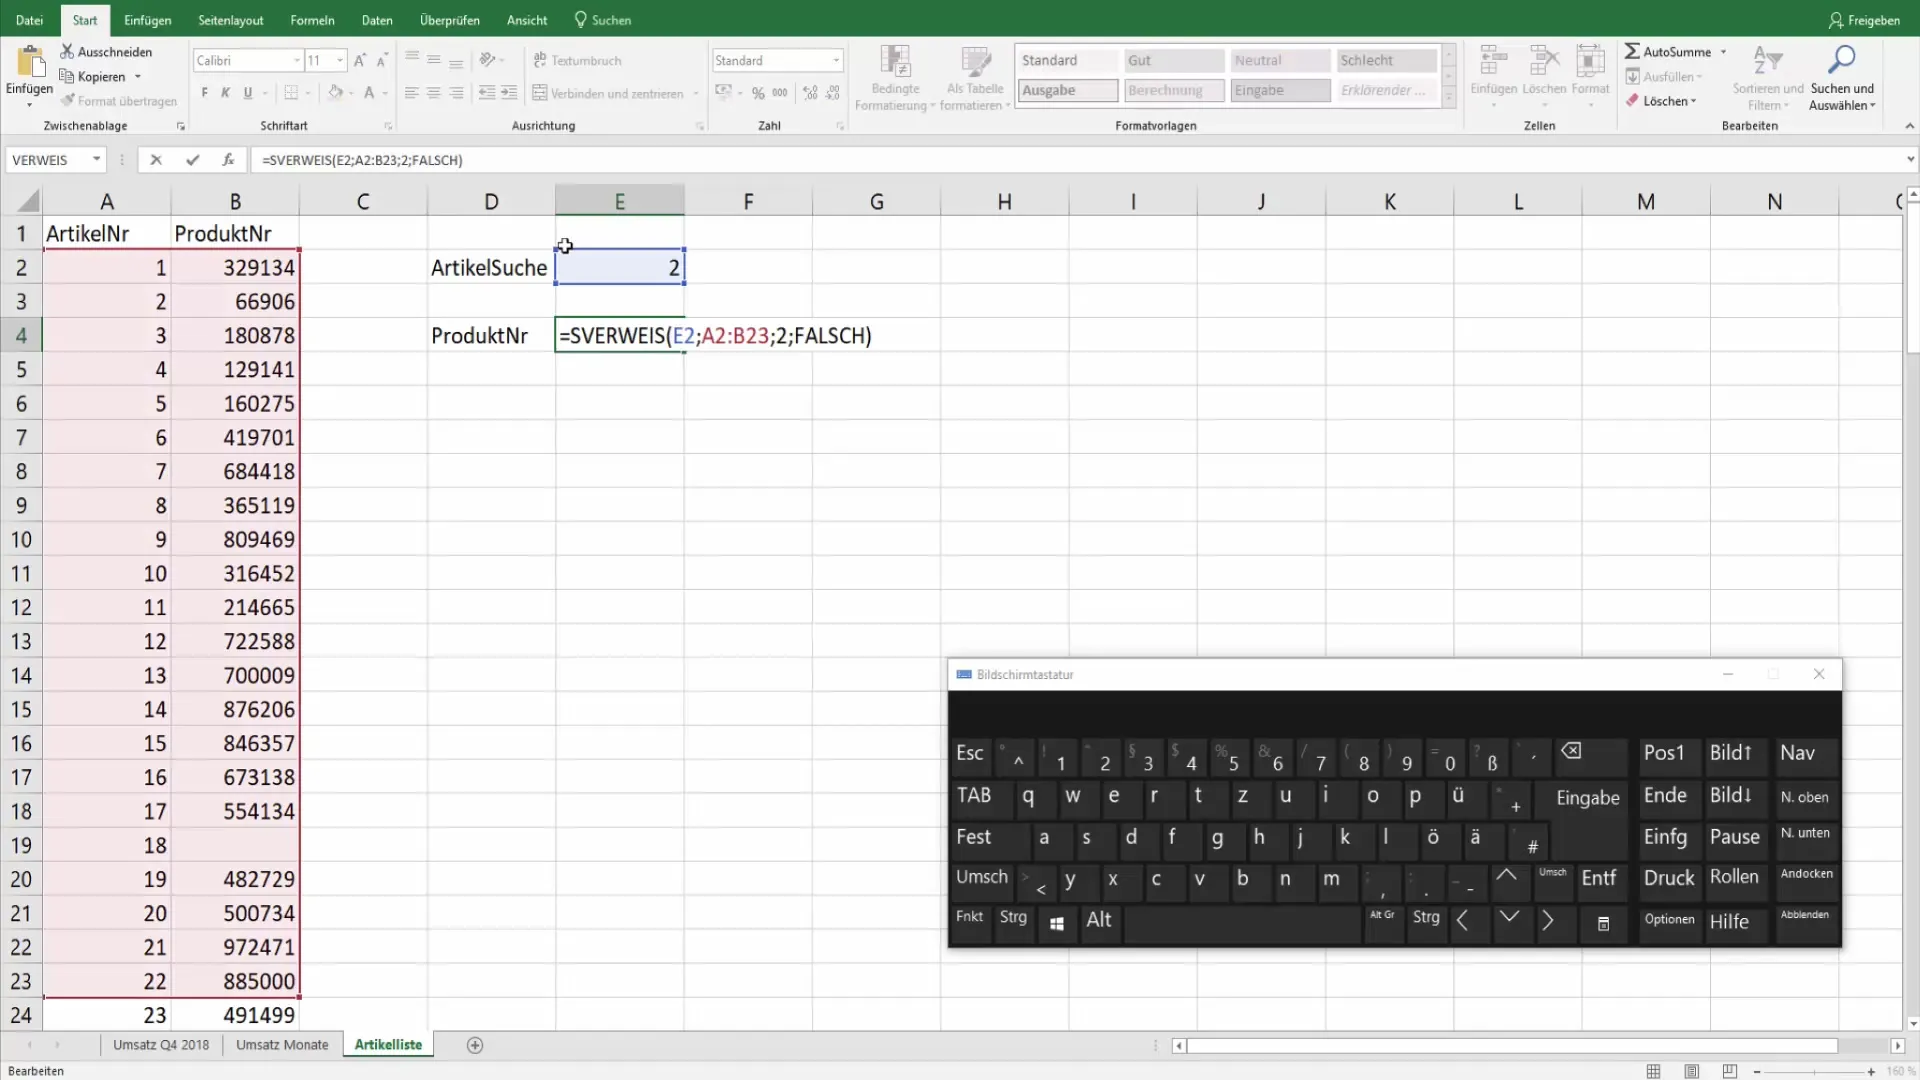Increase font size with the larger A icon
The height and width of the screenshot is (1080, 1920).
click(x=360, y=61)
